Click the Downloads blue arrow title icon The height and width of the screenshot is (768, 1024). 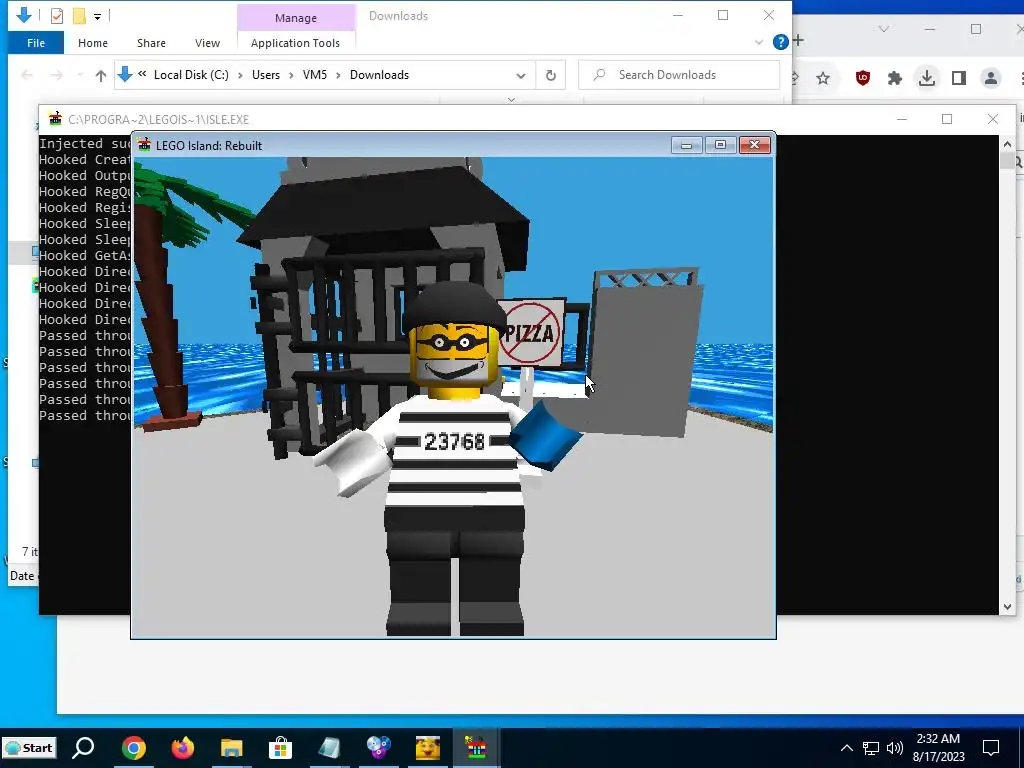pos(24,15)
